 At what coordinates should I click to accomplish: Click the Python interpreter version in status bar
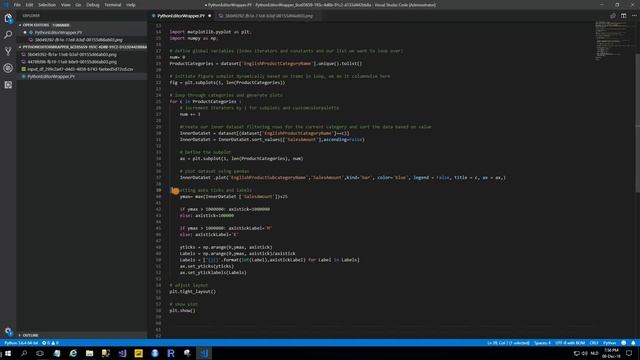21,343
